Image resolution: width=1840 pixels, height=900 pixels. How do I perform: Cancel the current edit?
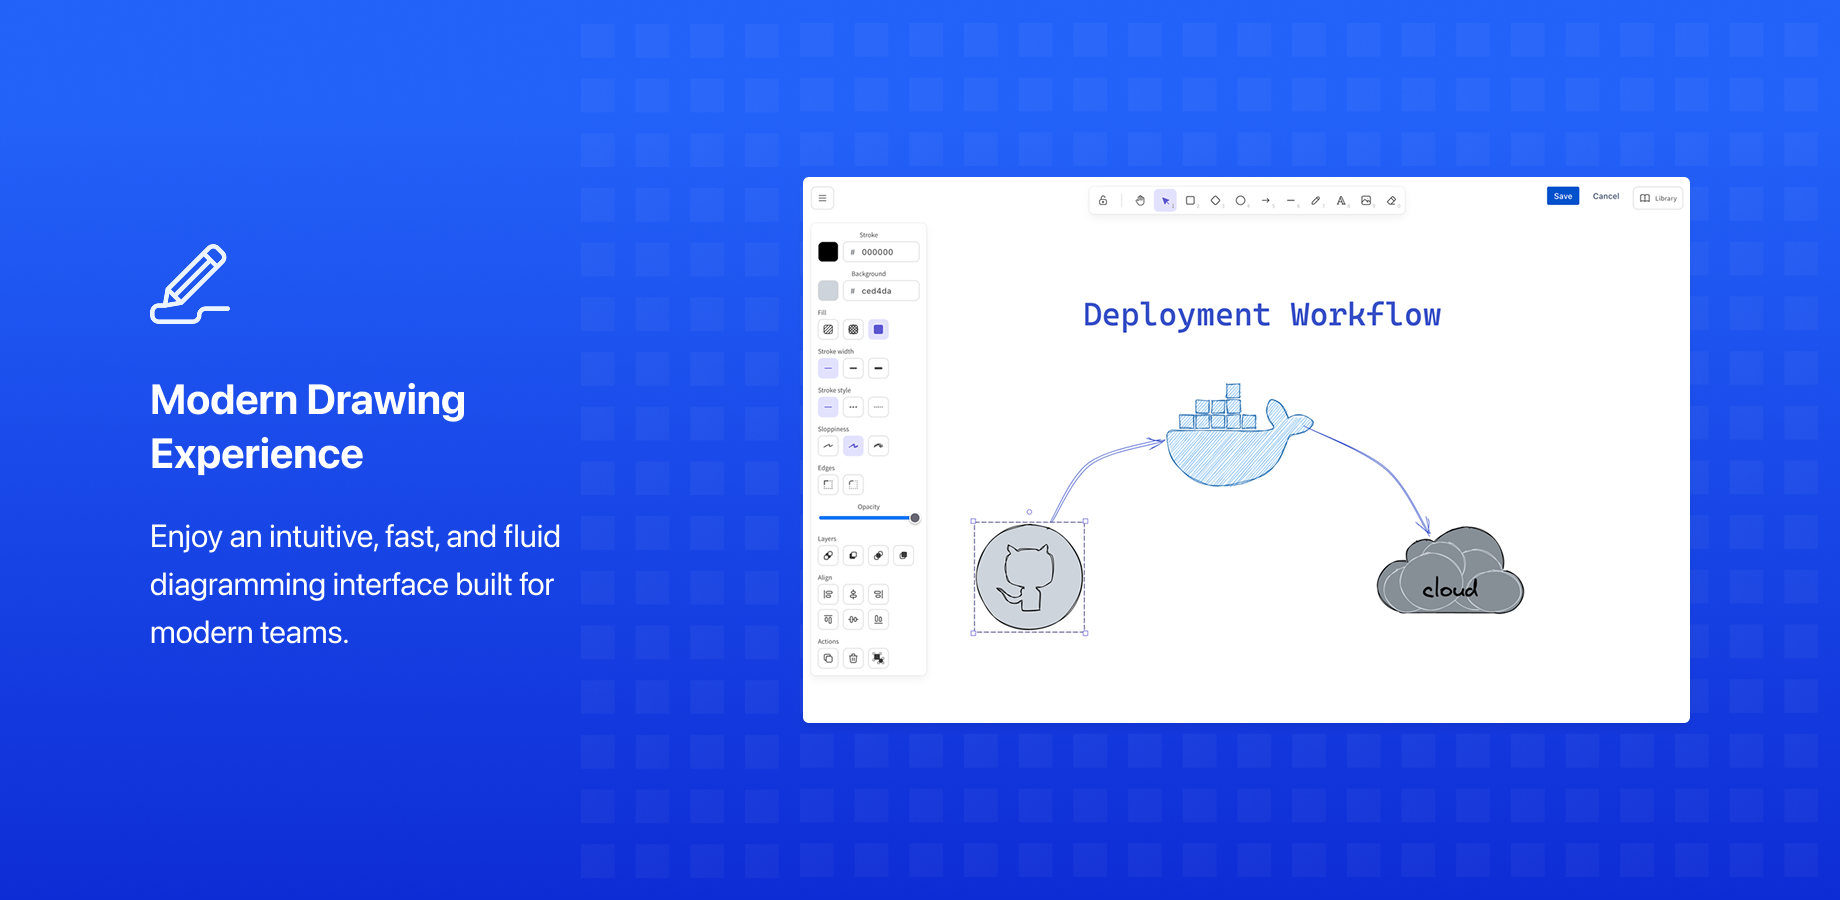tap(1606, 196)
